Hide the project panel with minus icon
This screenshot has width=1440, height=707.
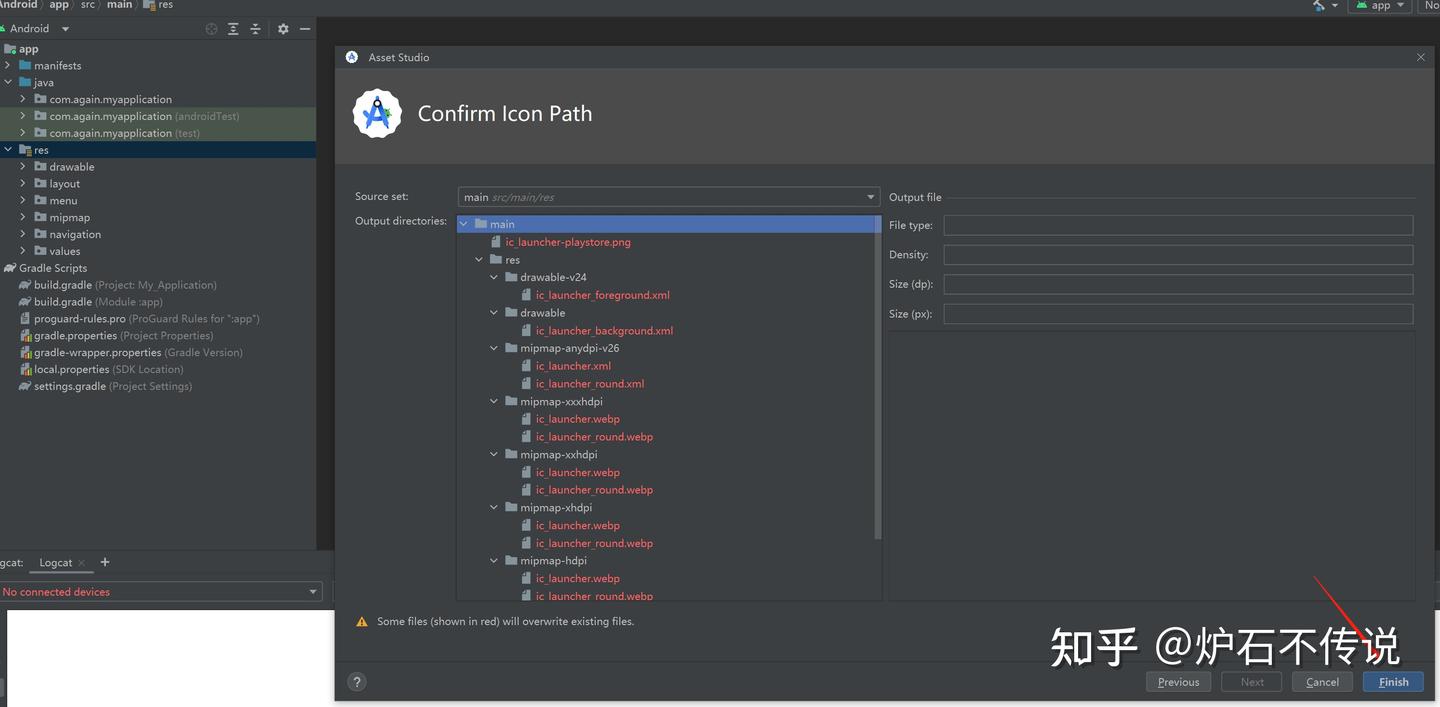tap(305, 29)
